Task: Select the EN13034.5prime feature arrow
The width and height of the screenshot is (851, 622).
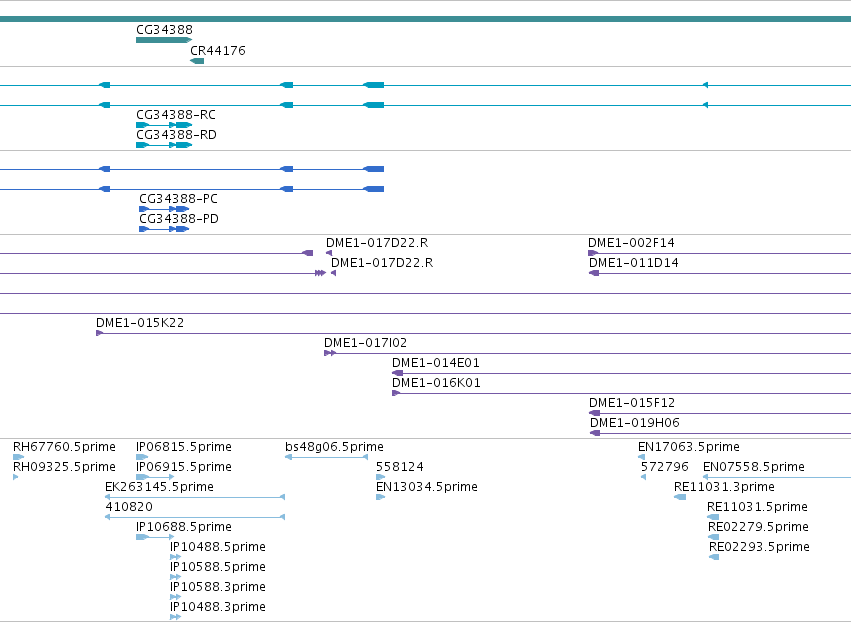Action: pyautogui.click(x=380, y=497)
